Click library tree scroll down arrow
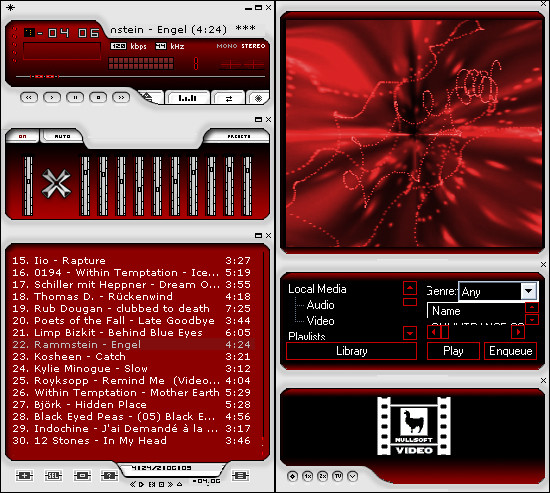 coord(410,333)
